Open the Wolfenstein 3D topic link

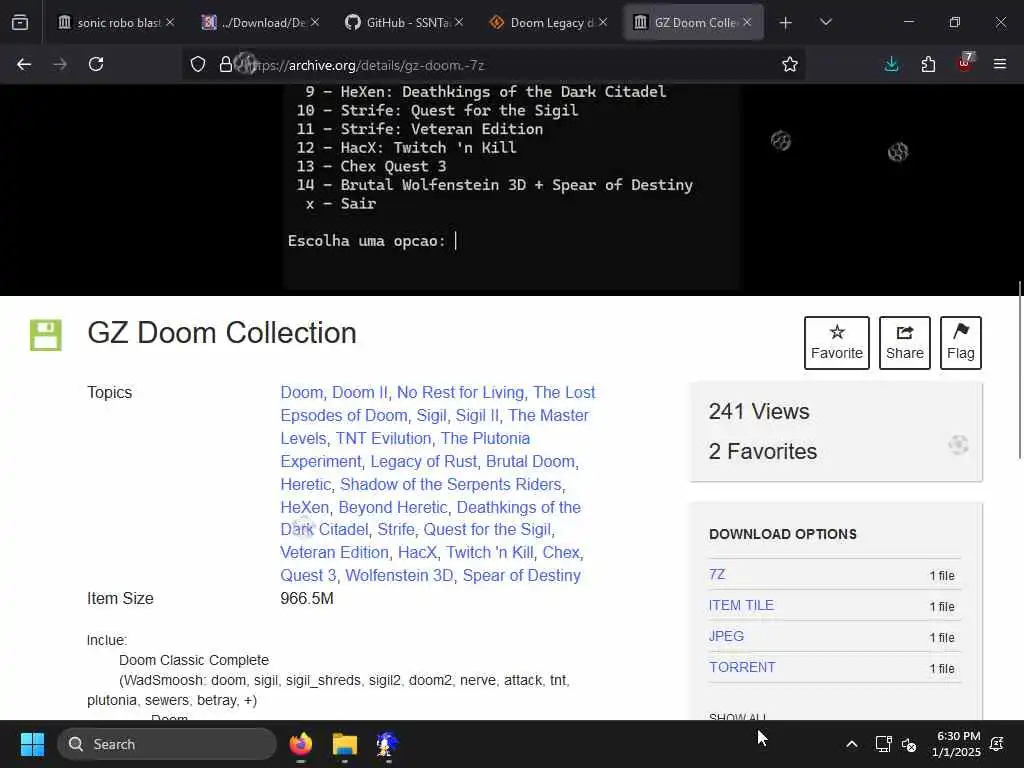[x=399, y=575]
